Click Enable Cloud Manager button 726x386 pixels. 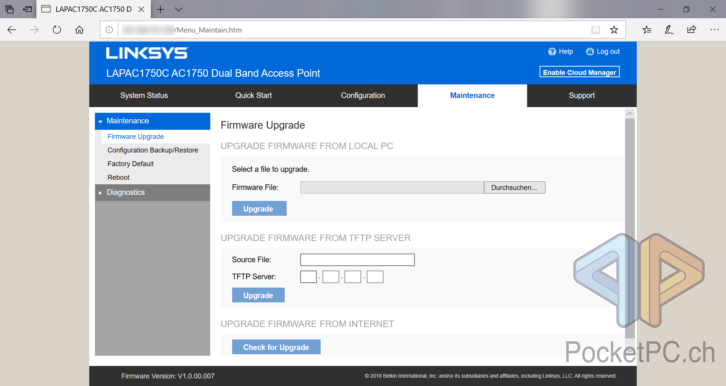(579, 72)
